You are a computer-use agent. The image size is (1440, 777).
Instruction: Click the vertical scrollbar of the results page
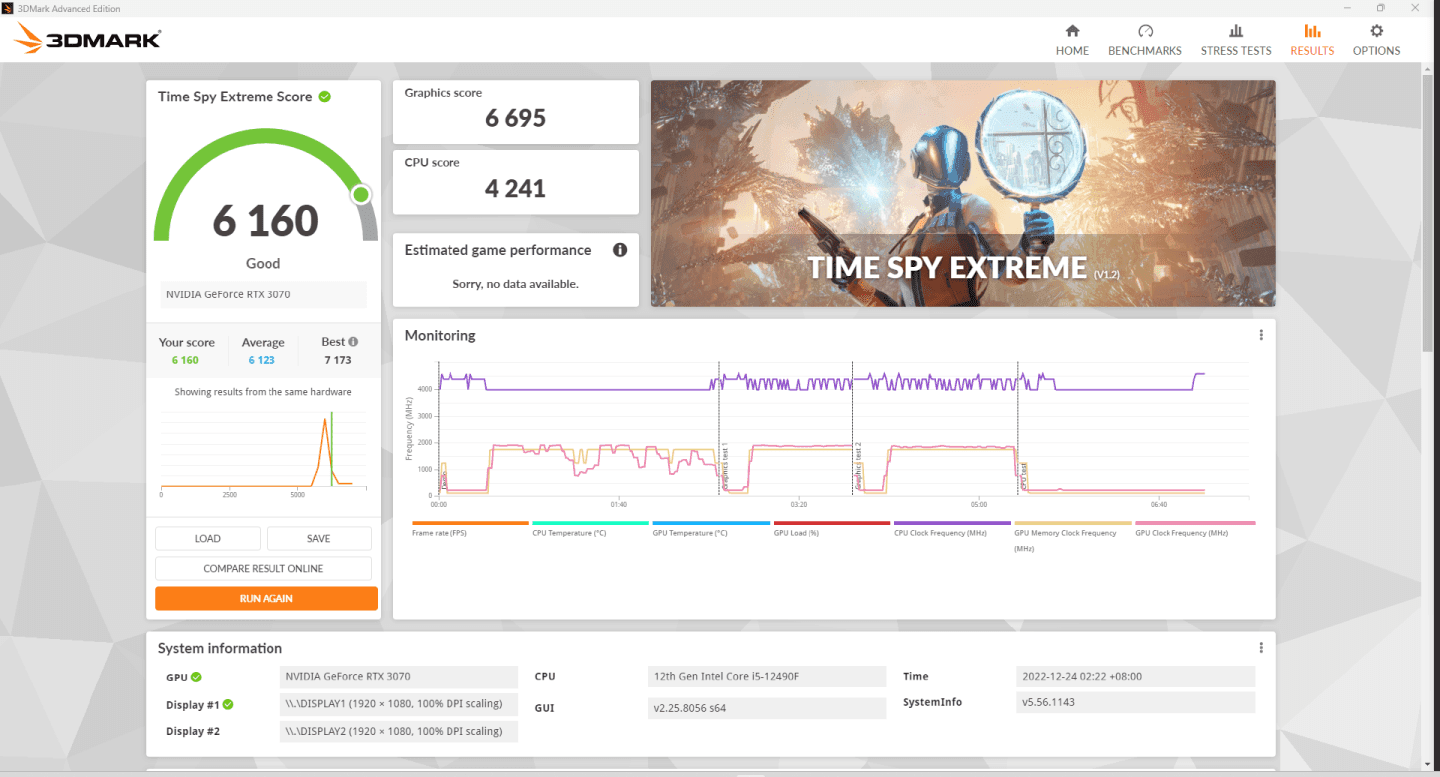[1428, 213]
